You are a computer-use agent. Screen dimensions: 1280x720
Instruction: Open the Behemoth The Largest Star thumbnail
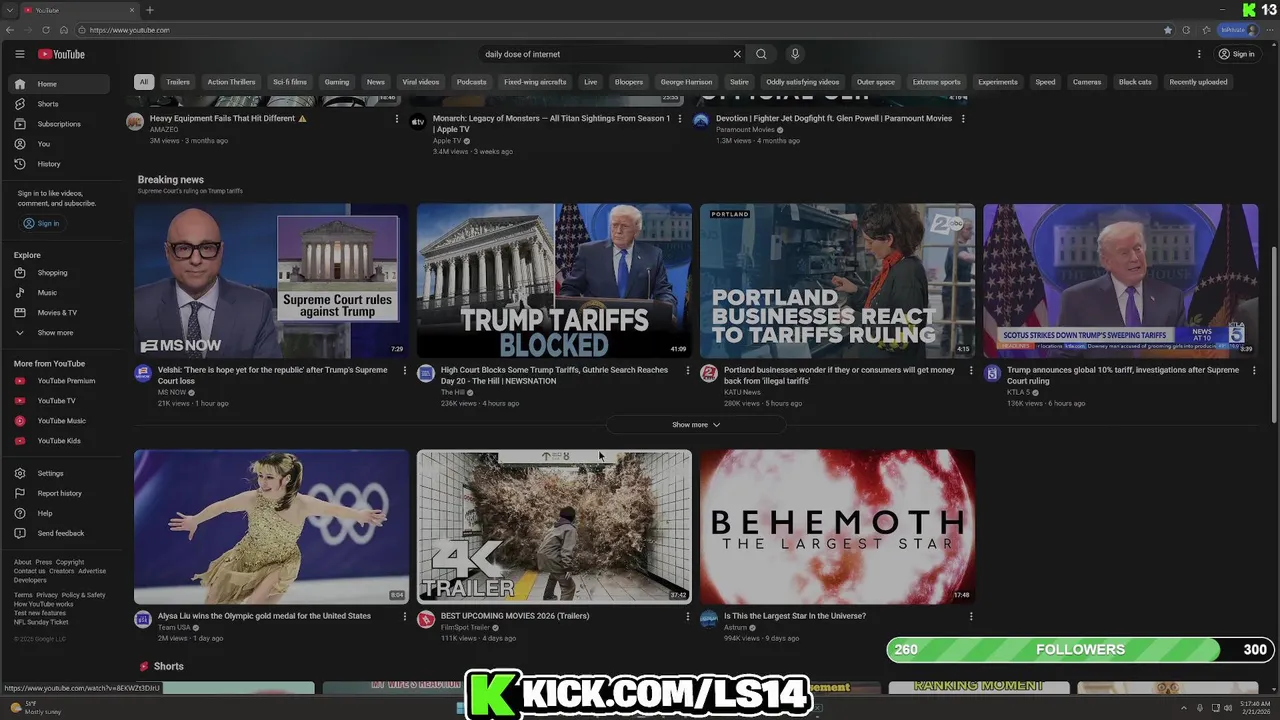(837, 527)
